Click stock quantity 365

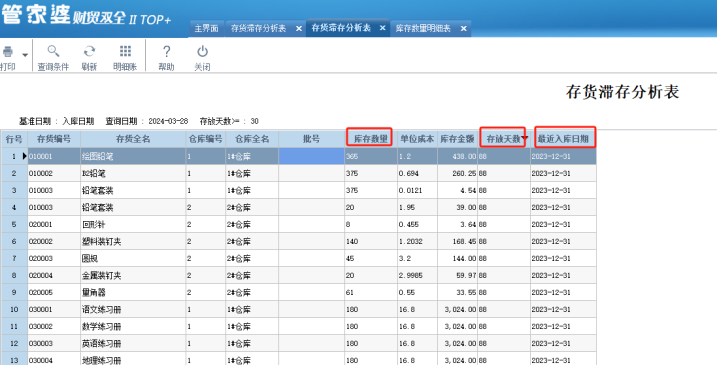pyautogui.click(x=371, y=156)
